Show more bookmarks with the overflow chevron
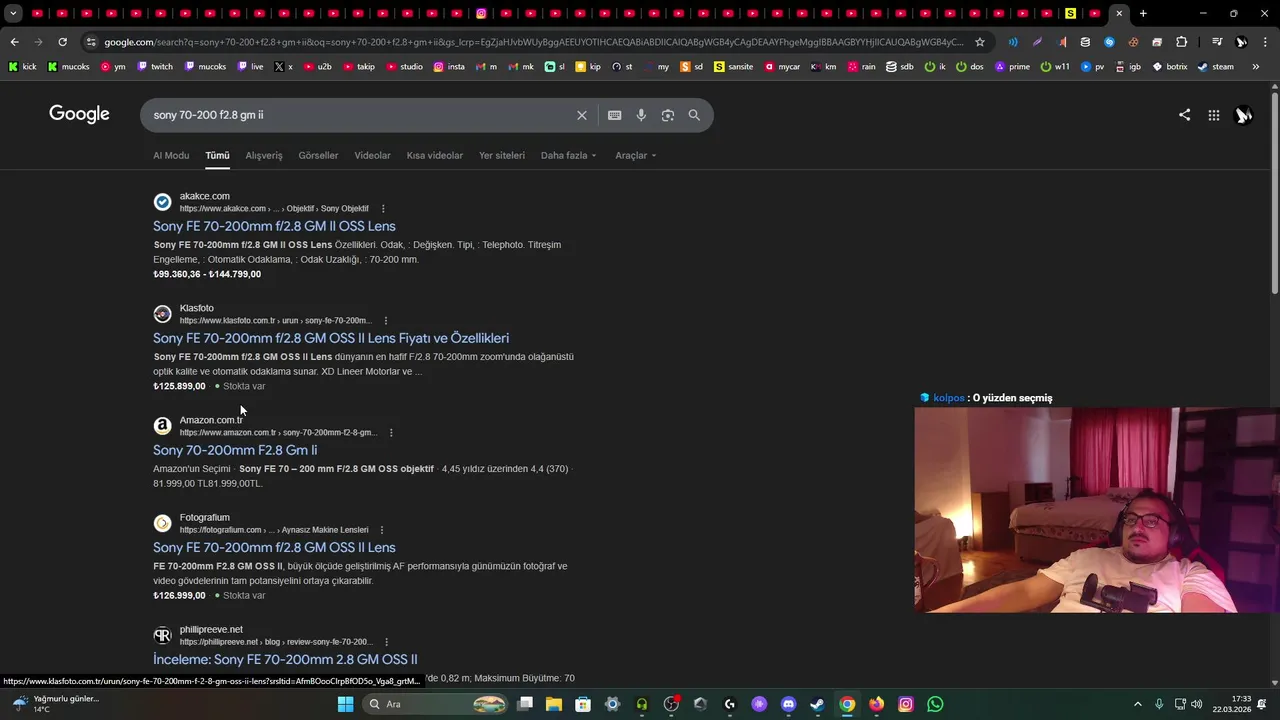 point(1256,67)
